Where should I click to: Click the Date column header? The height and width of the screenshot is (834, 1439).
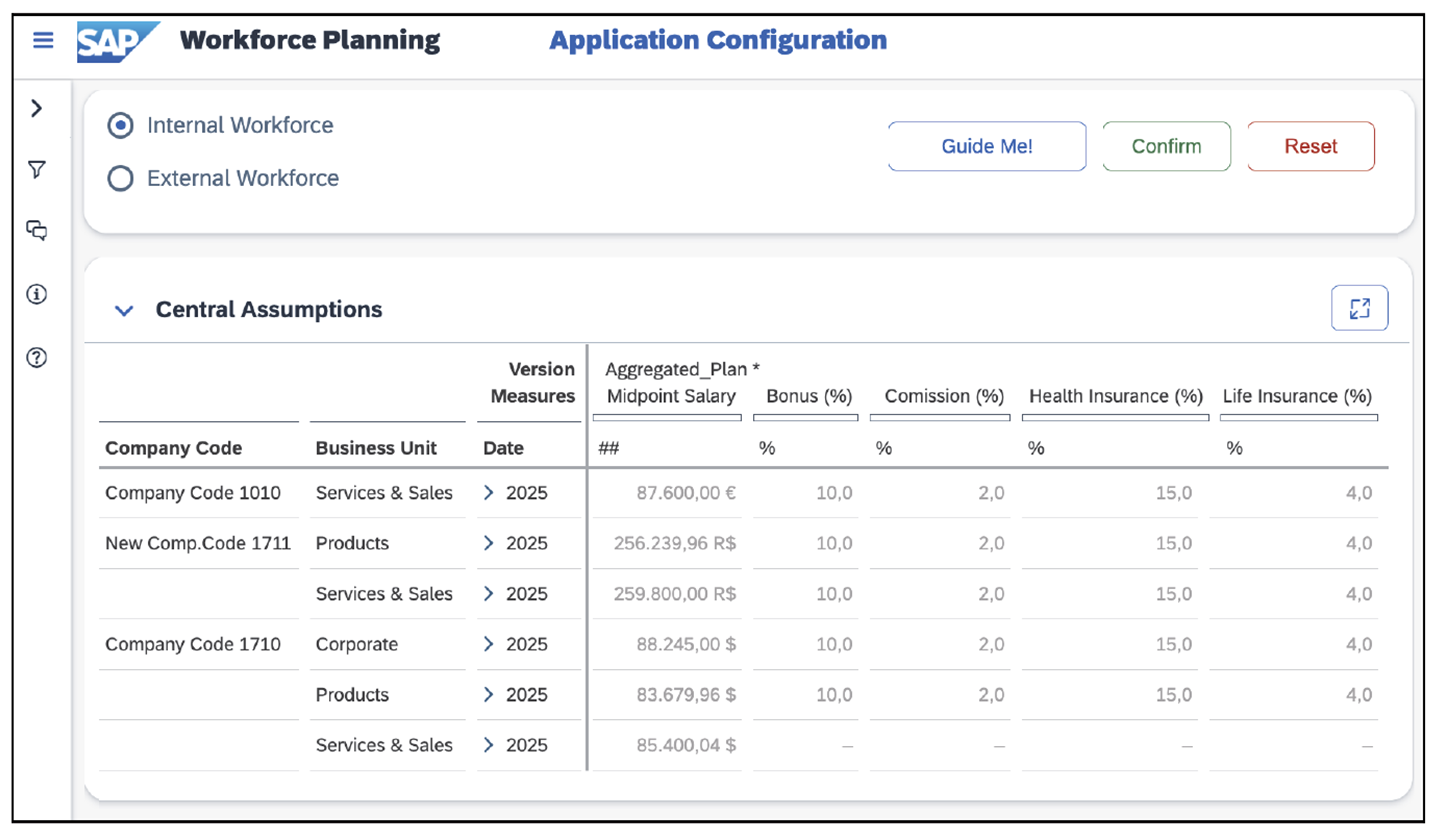503,449
